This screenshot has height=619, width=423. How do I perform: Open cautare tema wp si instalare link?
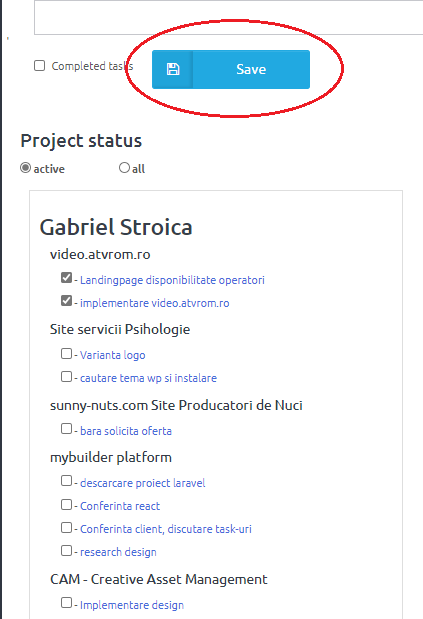148,378
